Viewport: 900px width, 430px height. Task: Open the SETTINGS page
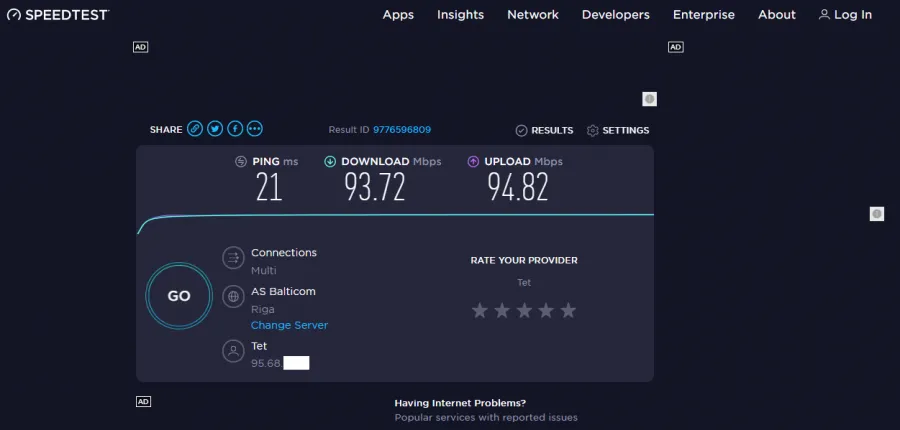tap(626, 130)
